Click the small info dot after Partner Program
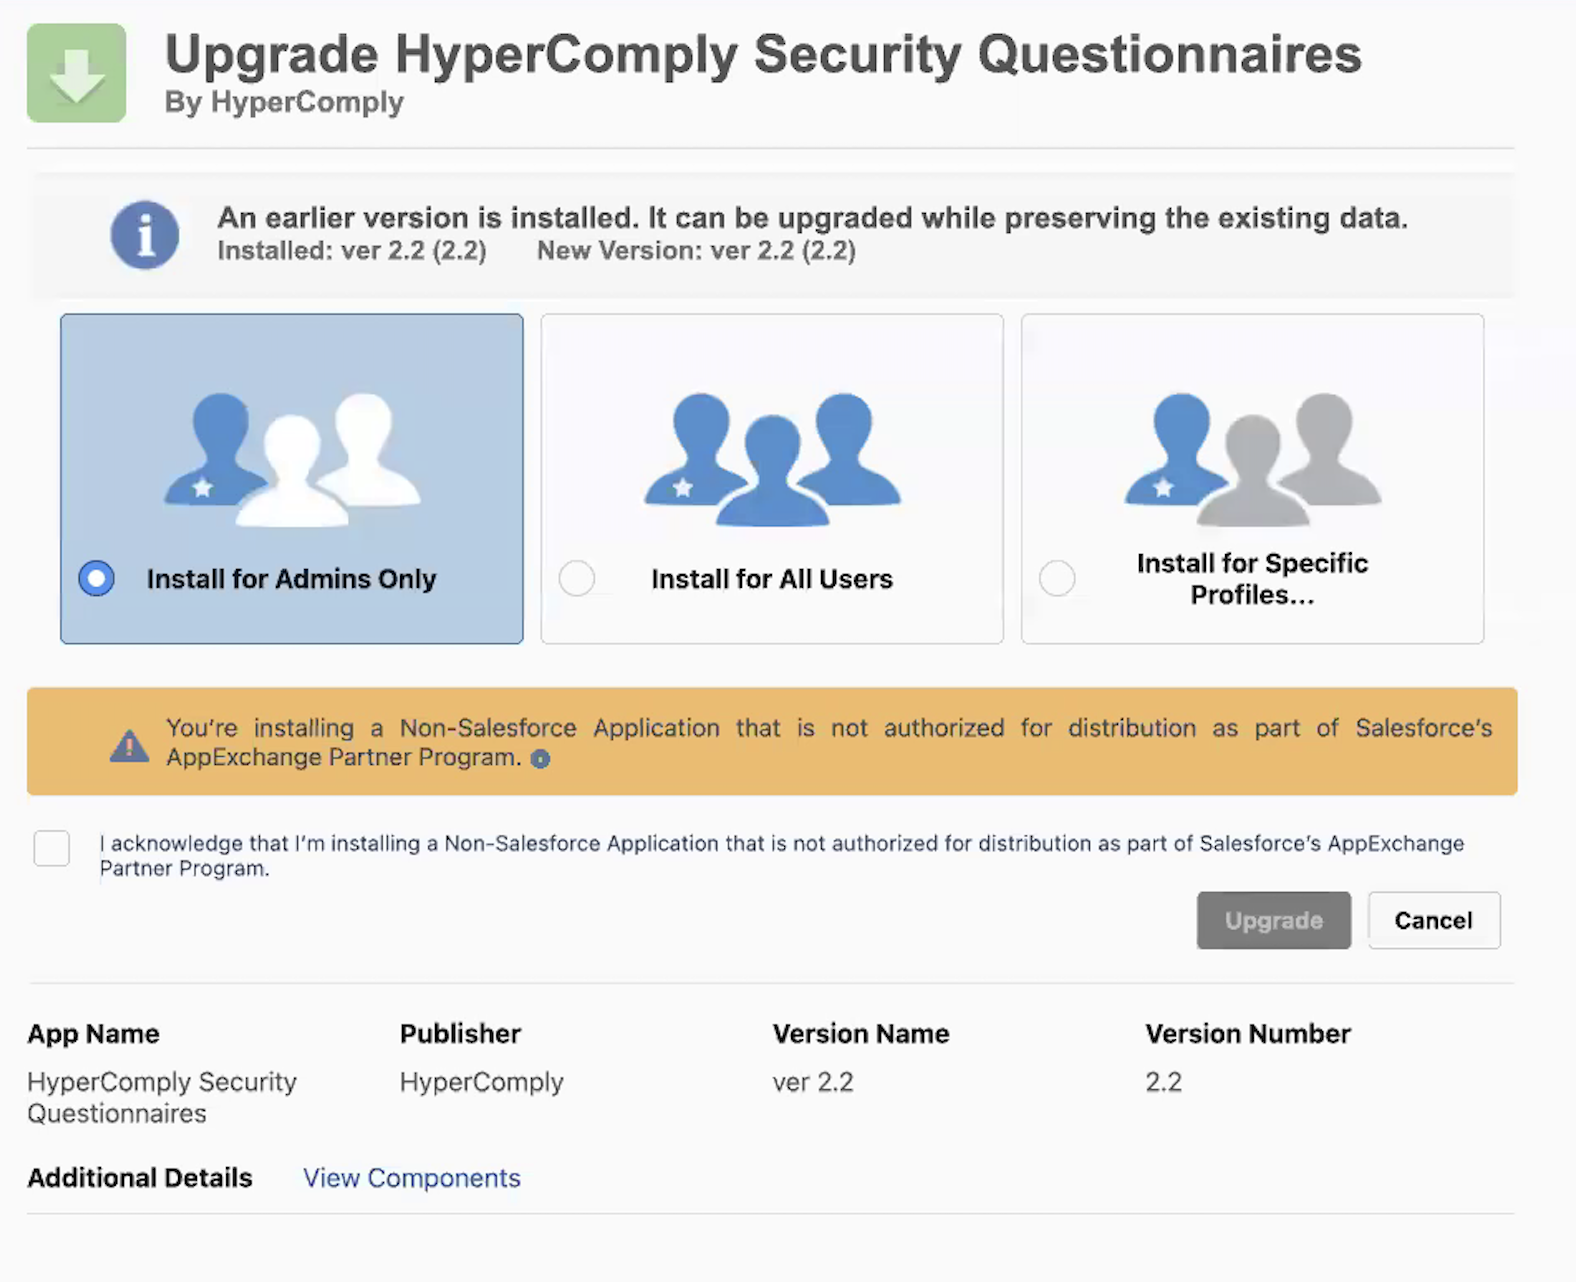 [540, 759]
